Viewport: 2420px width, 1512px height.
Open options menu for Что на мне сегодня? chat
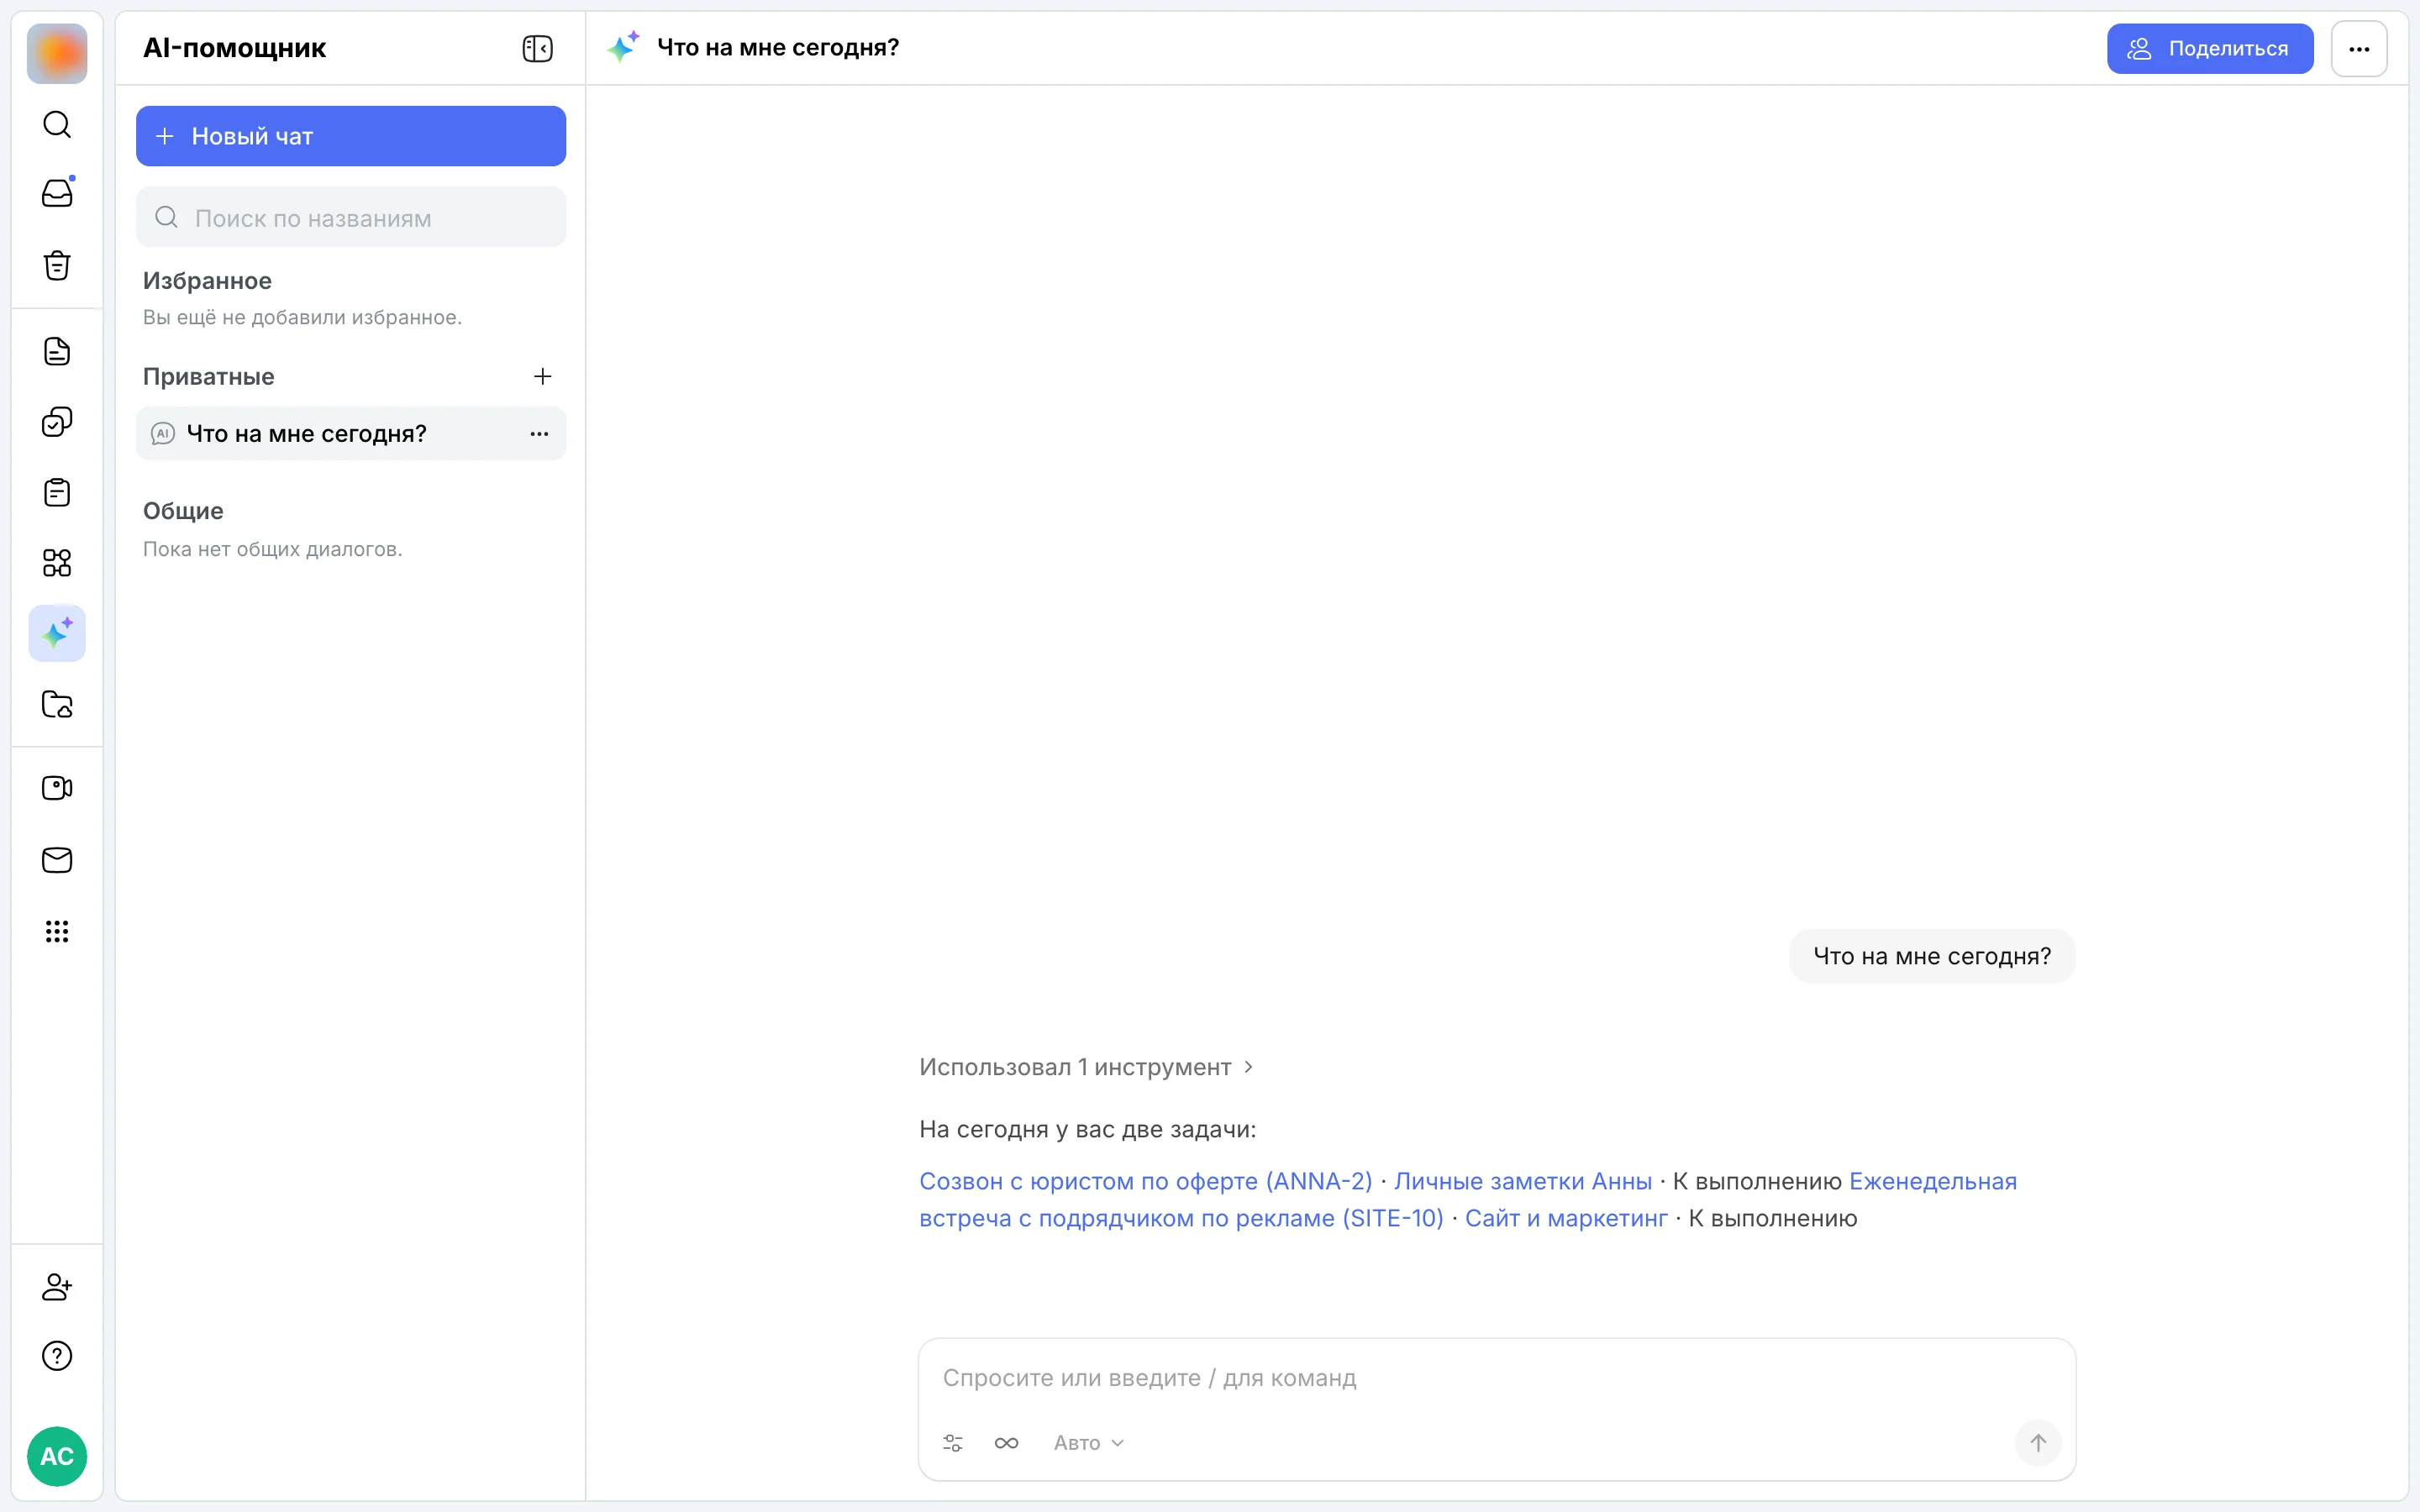pos(539,433)
